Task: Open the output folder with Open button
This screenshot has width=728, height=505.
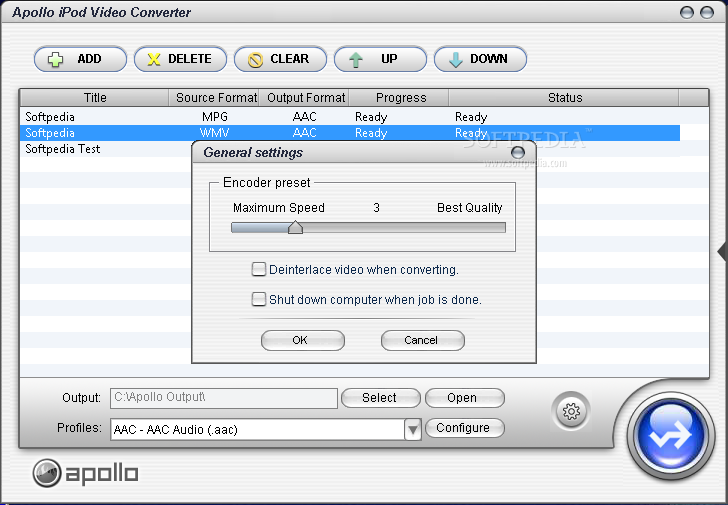Action: click(x=465, y=398)
